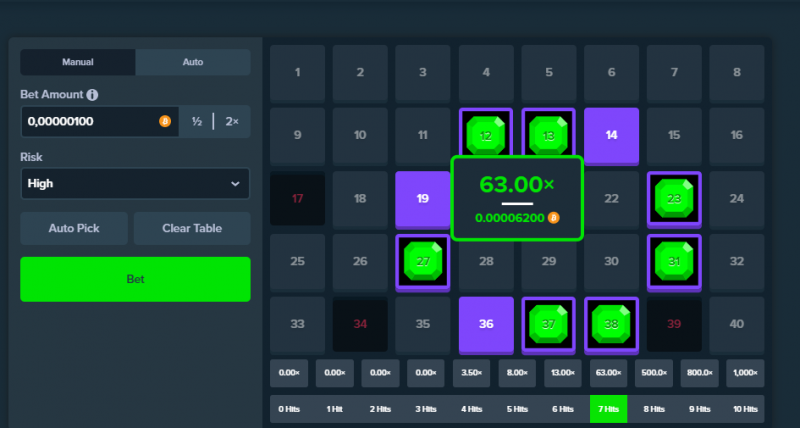Halve the bet with the ½ button
This screenshot has width=800, height=428.
point(197,121)
